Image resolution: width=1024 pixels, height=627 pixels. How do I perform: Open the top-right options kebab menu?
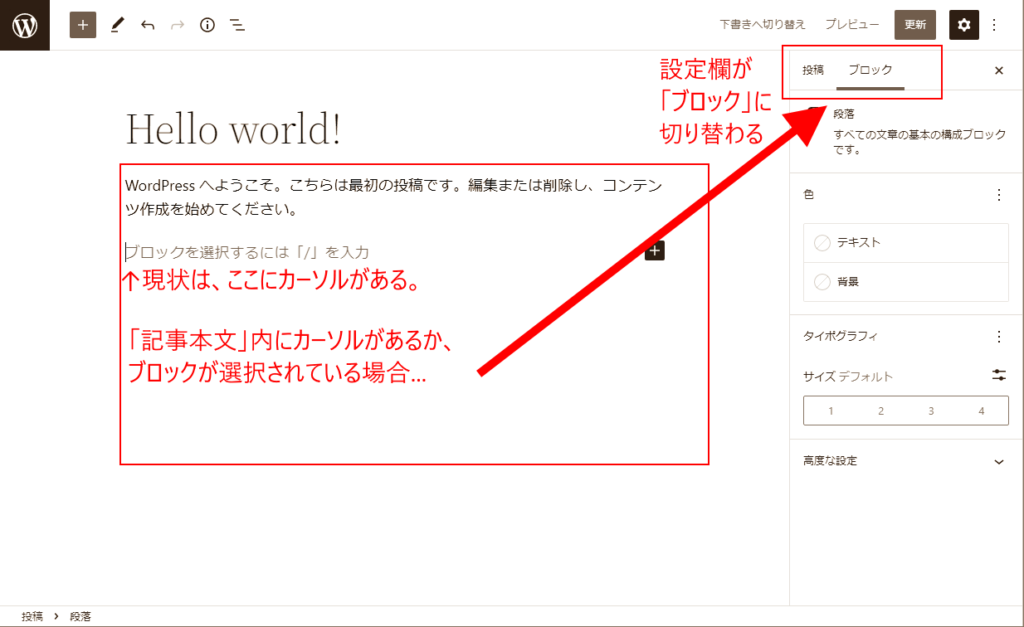point(994,25)
